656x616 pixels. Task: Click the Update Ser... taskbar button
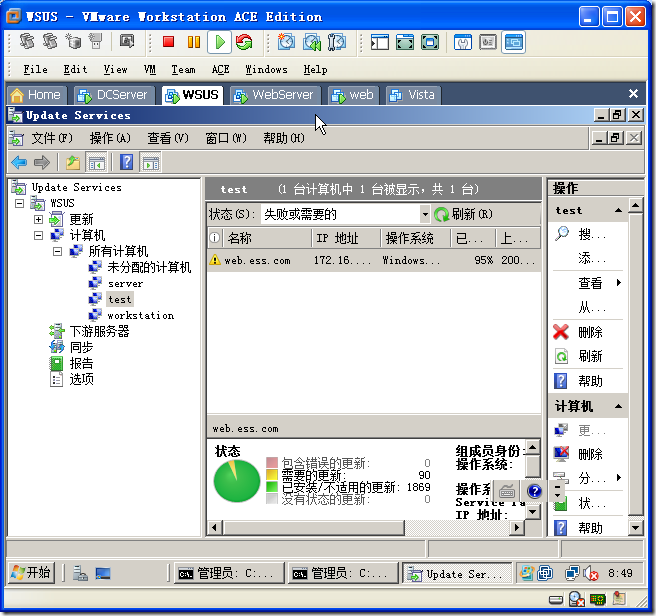tap(457, 573)
